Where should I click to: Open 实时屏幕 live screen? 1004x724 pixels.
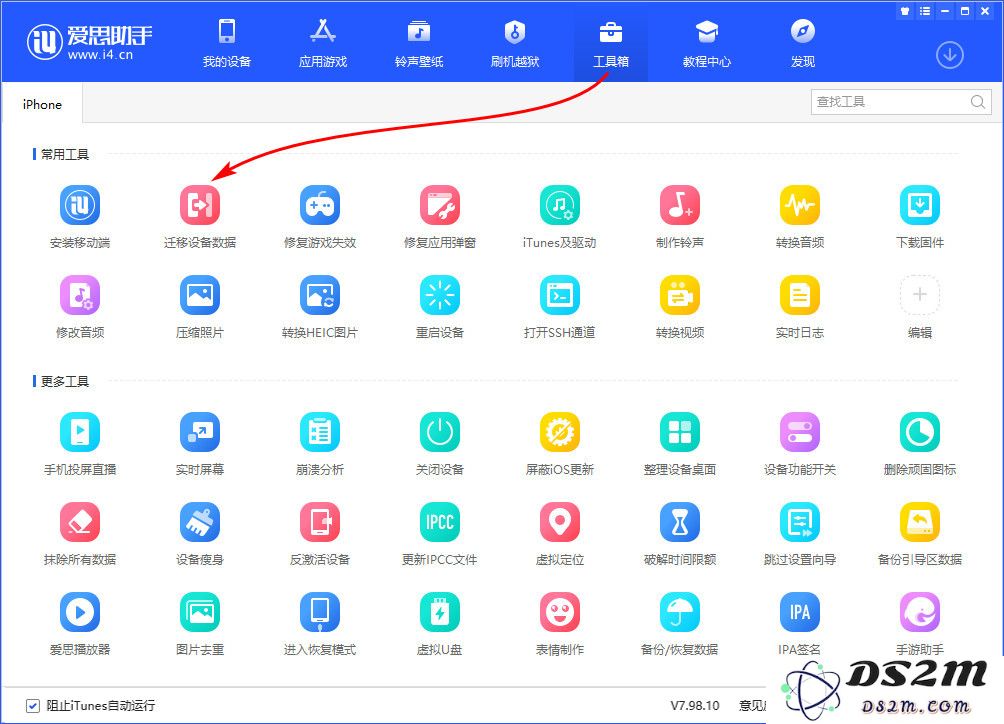pos(200,432)
